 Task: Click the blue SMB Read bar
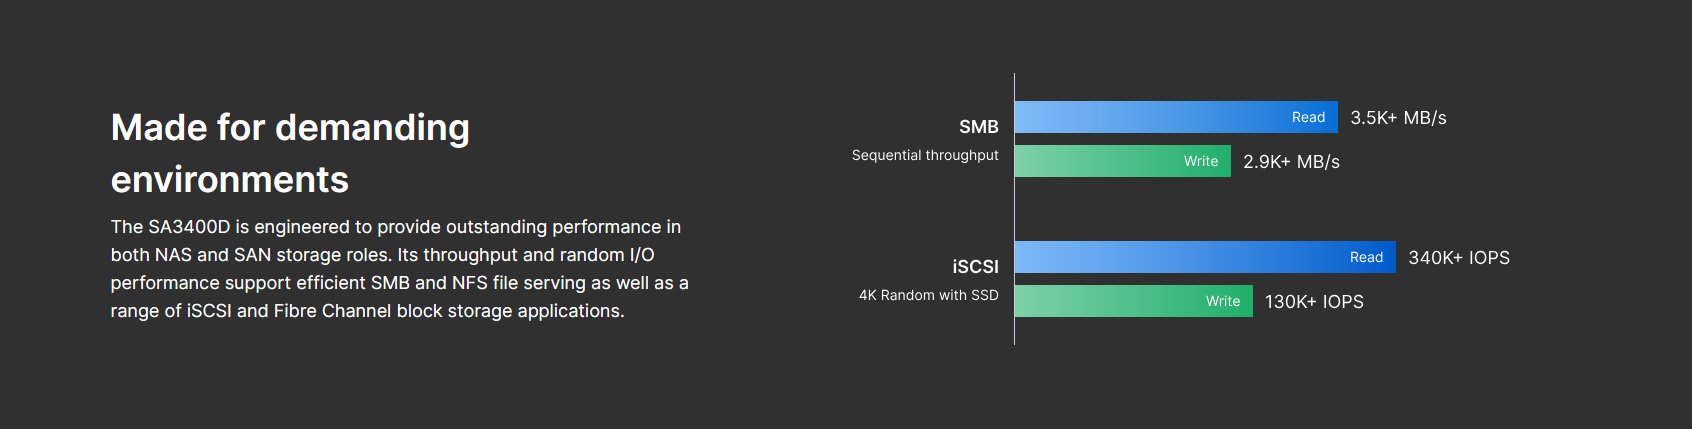coord(1176,117)
